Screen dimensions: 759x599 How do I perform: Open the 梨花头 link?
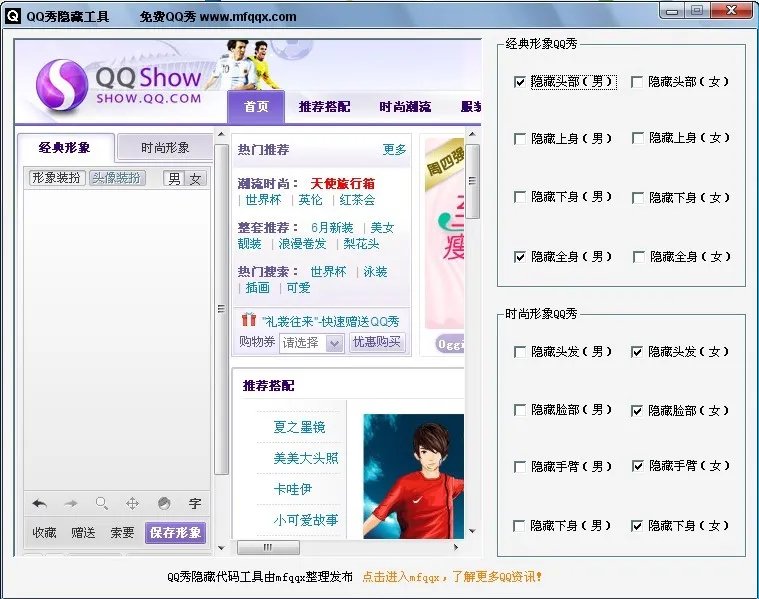pyautogui.click(x=361, y=244)
